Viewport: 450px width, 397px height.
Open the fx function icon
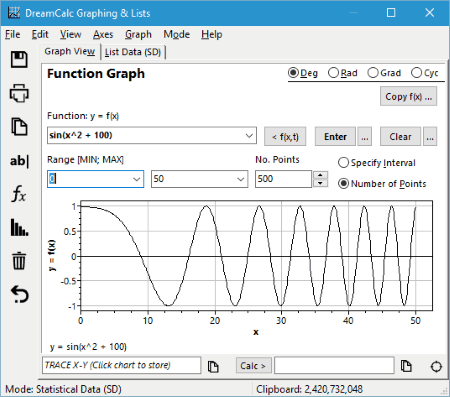tap(19, 193)
